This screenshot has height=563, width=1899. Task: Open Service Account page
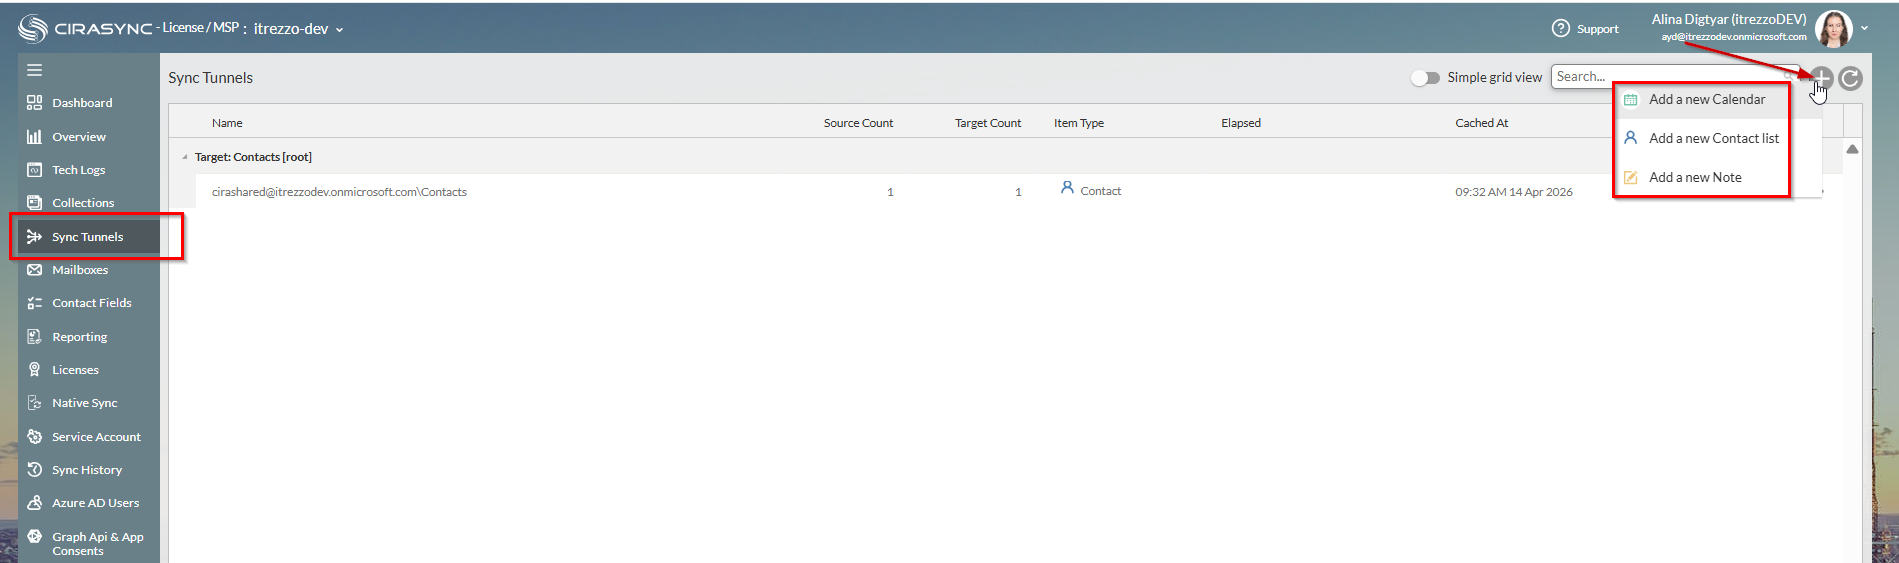96,437
